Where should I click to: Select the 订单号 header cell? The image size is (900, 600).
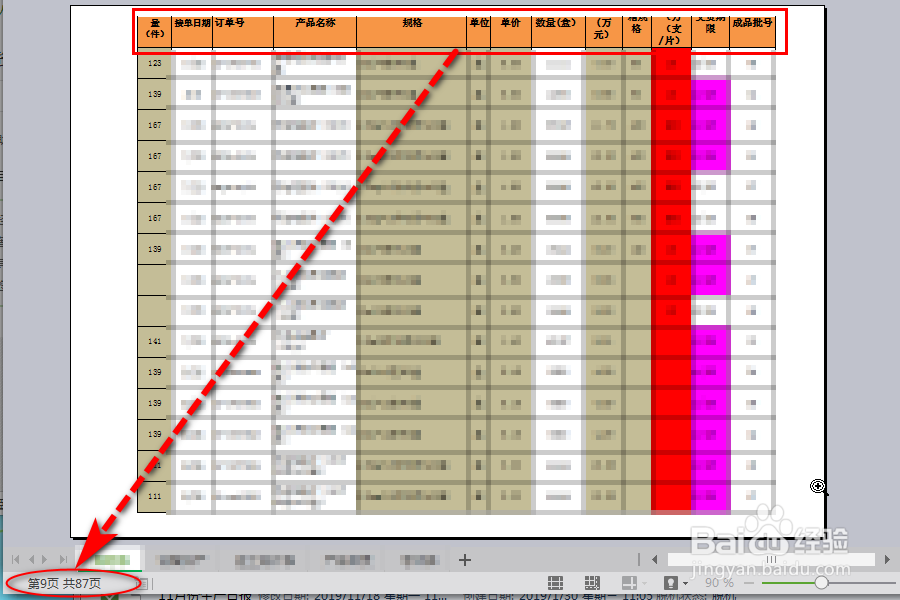(x=243, y=32)
